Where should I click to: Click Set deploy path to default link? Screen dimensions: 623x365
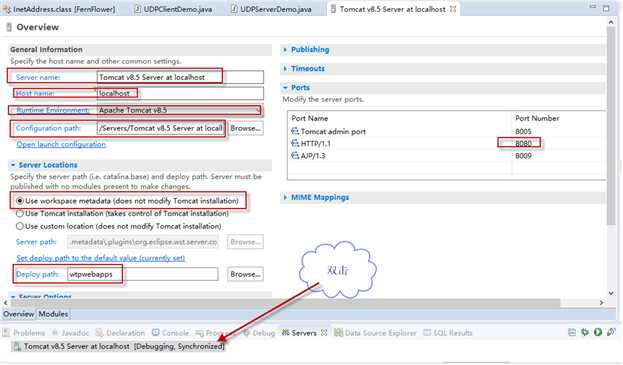point(101,258)
